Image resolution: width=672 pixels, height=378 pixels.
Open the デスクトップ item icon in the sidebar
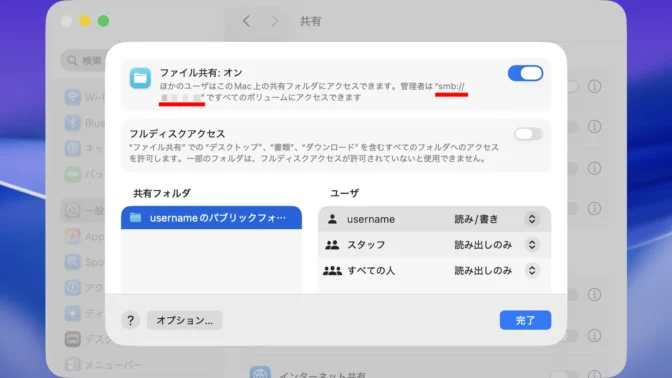pyautogui.click(x=73, y=339)
